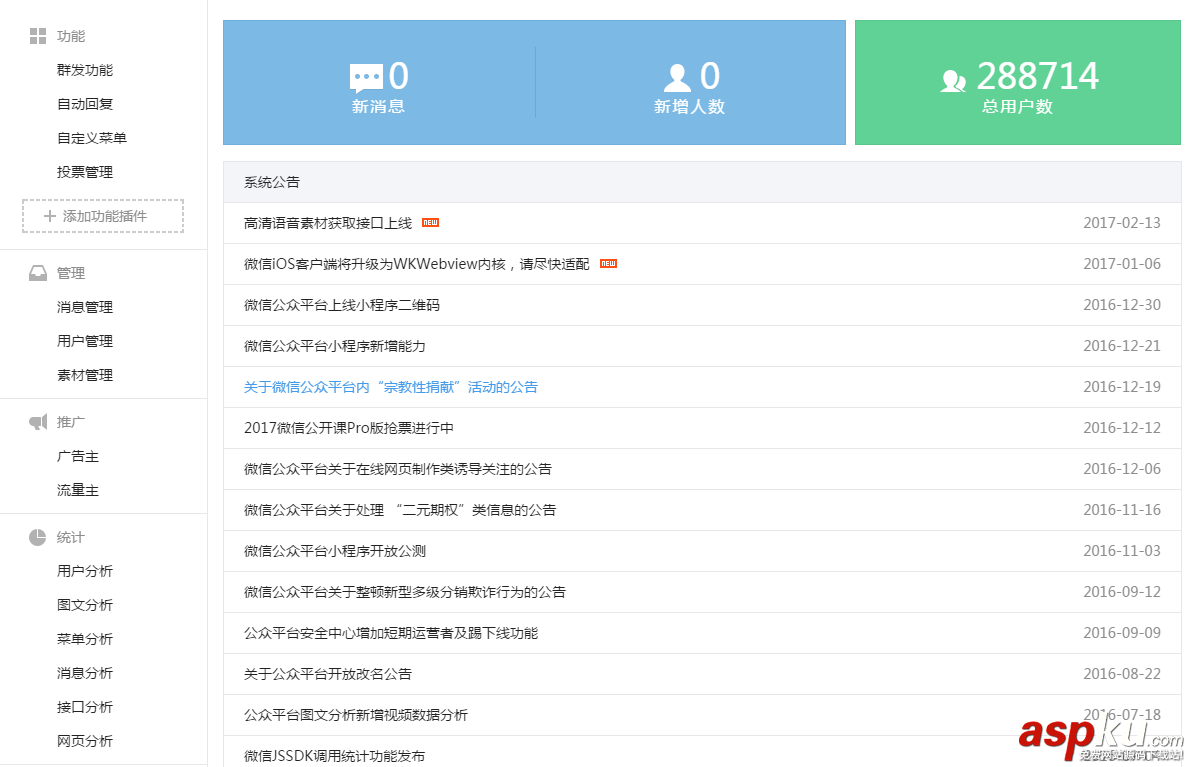This screenshot has height=767, width=1189.
Task: Open 广告主 under 推广
Action: (78, 457)
